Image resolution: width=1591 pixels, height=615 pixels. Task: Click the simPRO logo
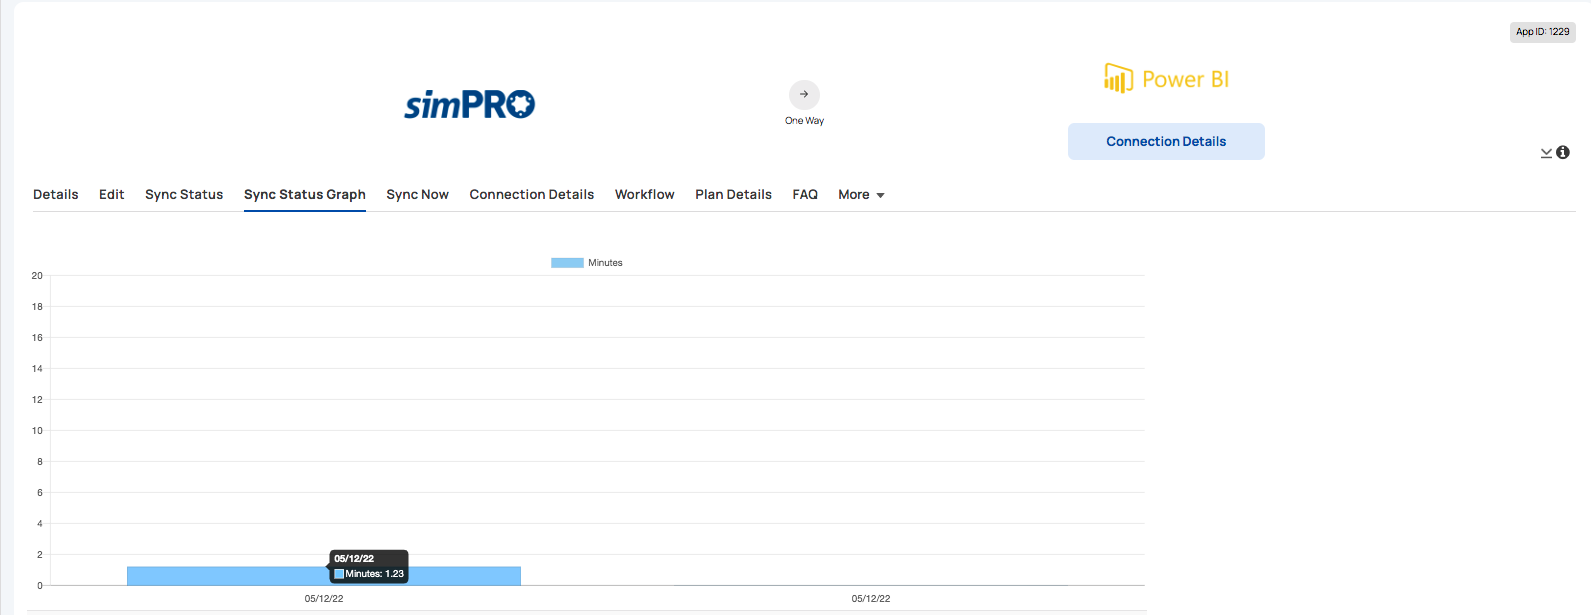tap(469, 104)
